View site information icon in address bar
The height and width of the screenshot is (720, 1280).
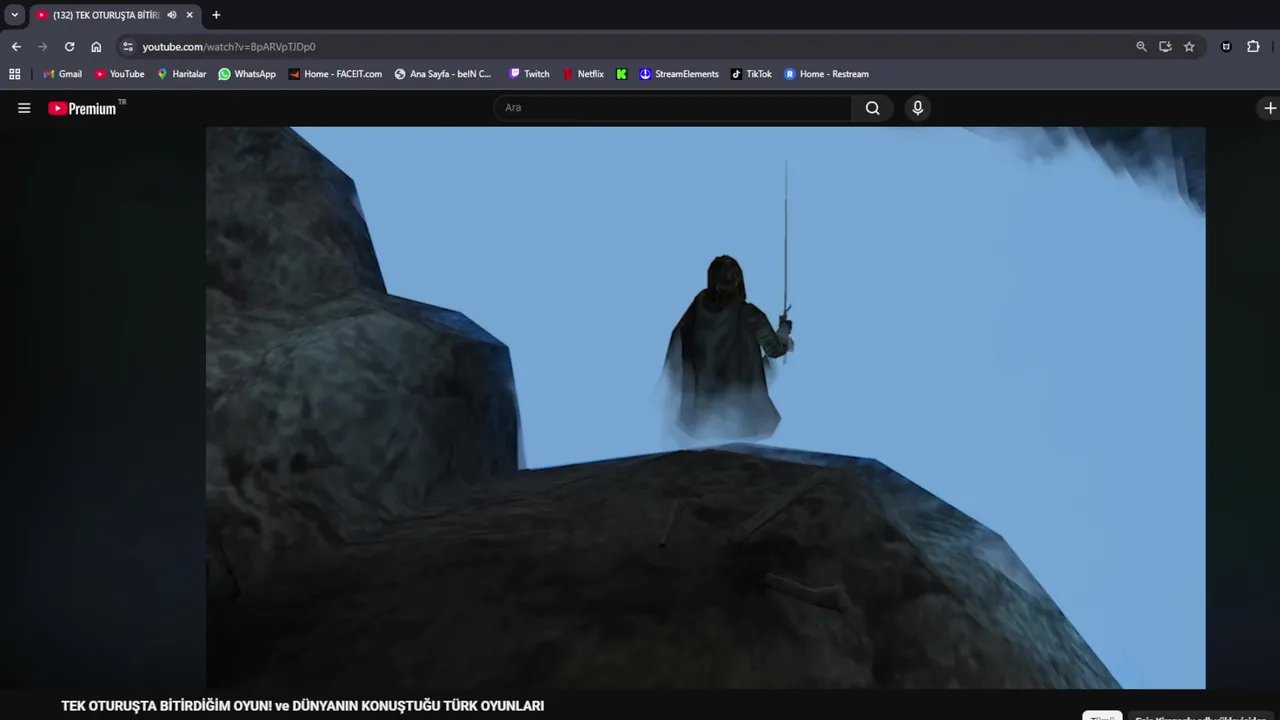click(x=127, y=46)
